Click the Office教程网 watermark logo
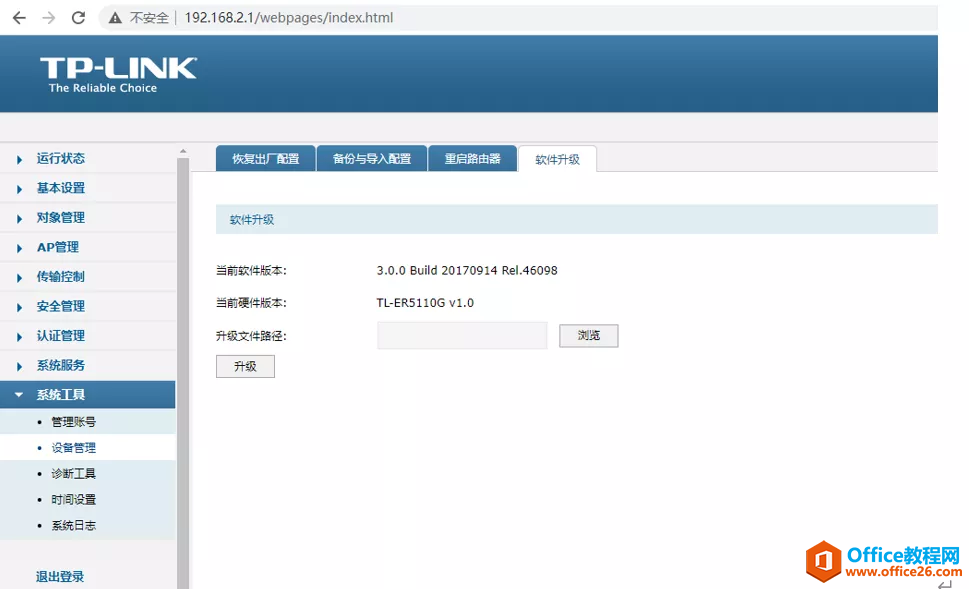Screen dimensions: 969x589 884,561
